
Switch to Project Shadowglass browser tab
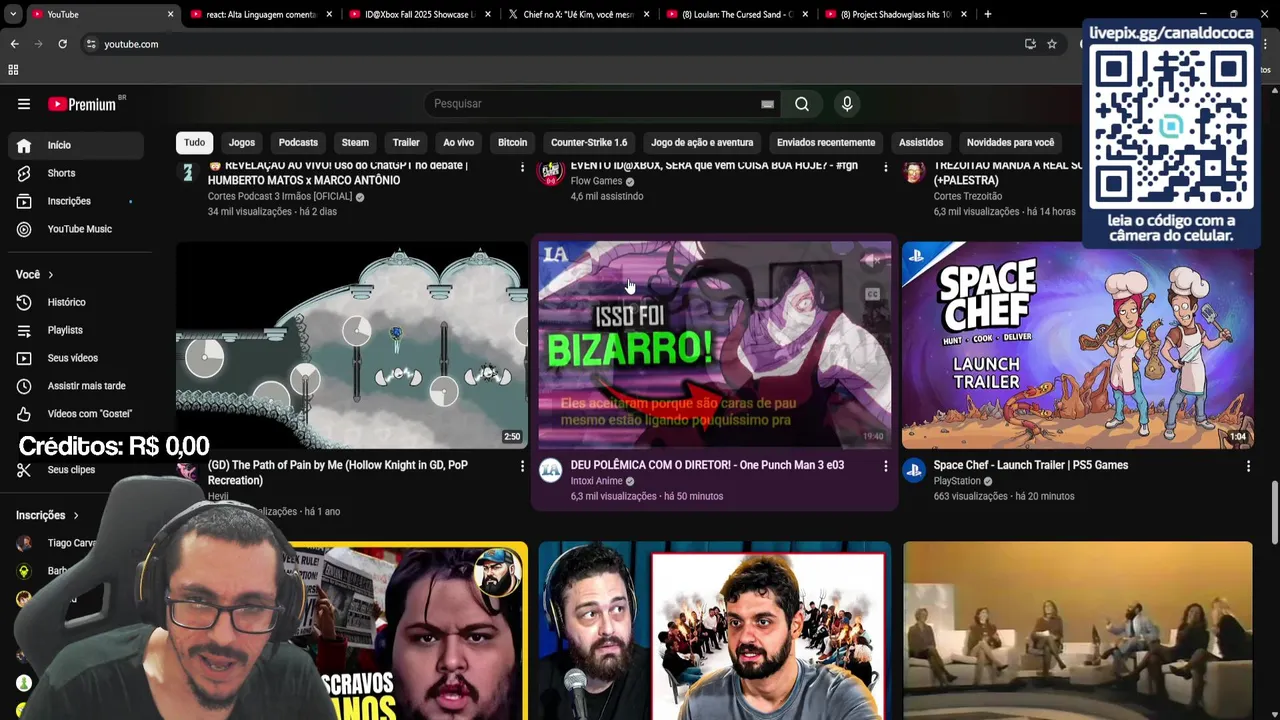(895, 14)
